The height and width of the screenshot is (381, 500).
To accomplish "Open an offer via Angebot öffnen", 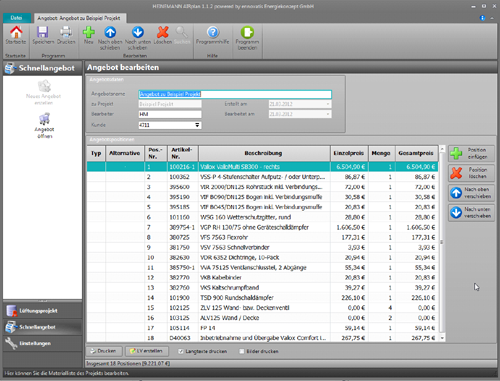I will point(44,125).
